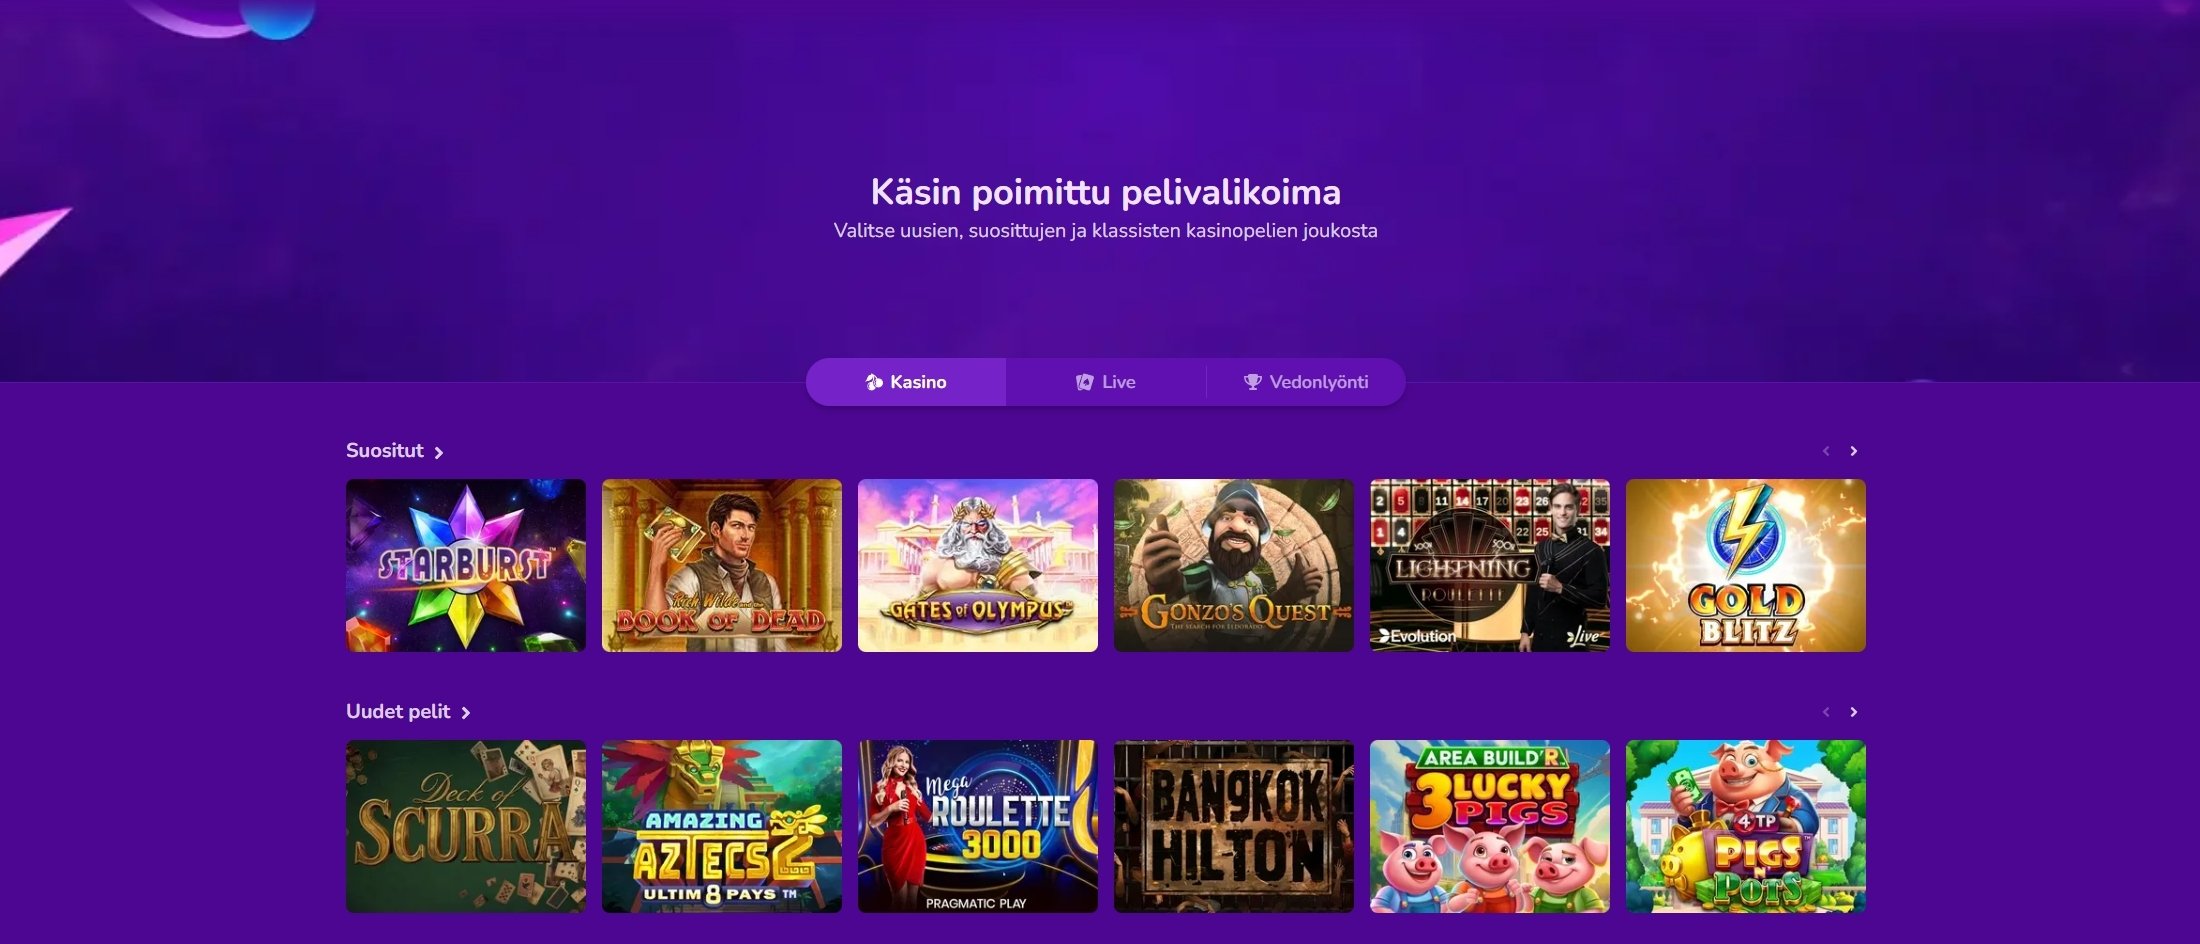Play the Gates of Olympus game
The height and width of the screenshot is (944, 2200).
tap(978, 566)
